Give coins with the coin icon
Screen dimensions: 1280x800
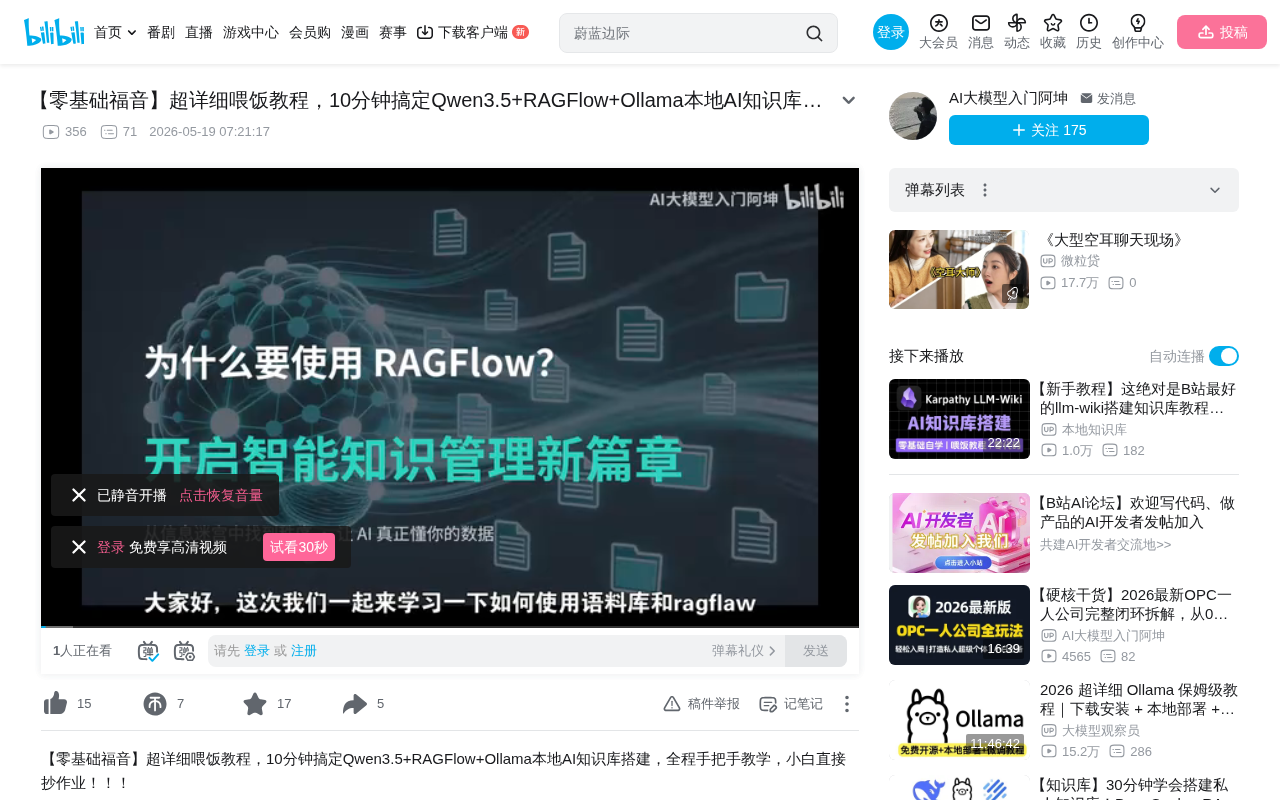(155, 704)
